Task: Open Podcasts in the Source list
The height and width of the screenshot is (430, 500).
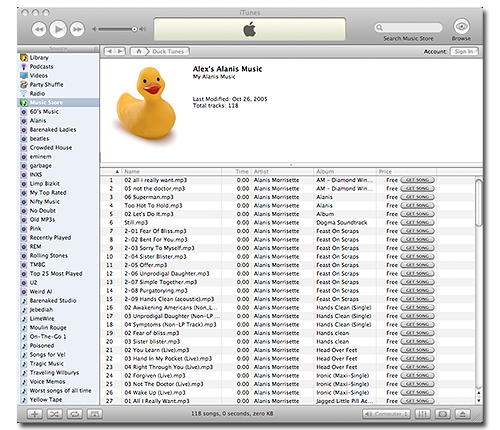Action: point(58,67)
